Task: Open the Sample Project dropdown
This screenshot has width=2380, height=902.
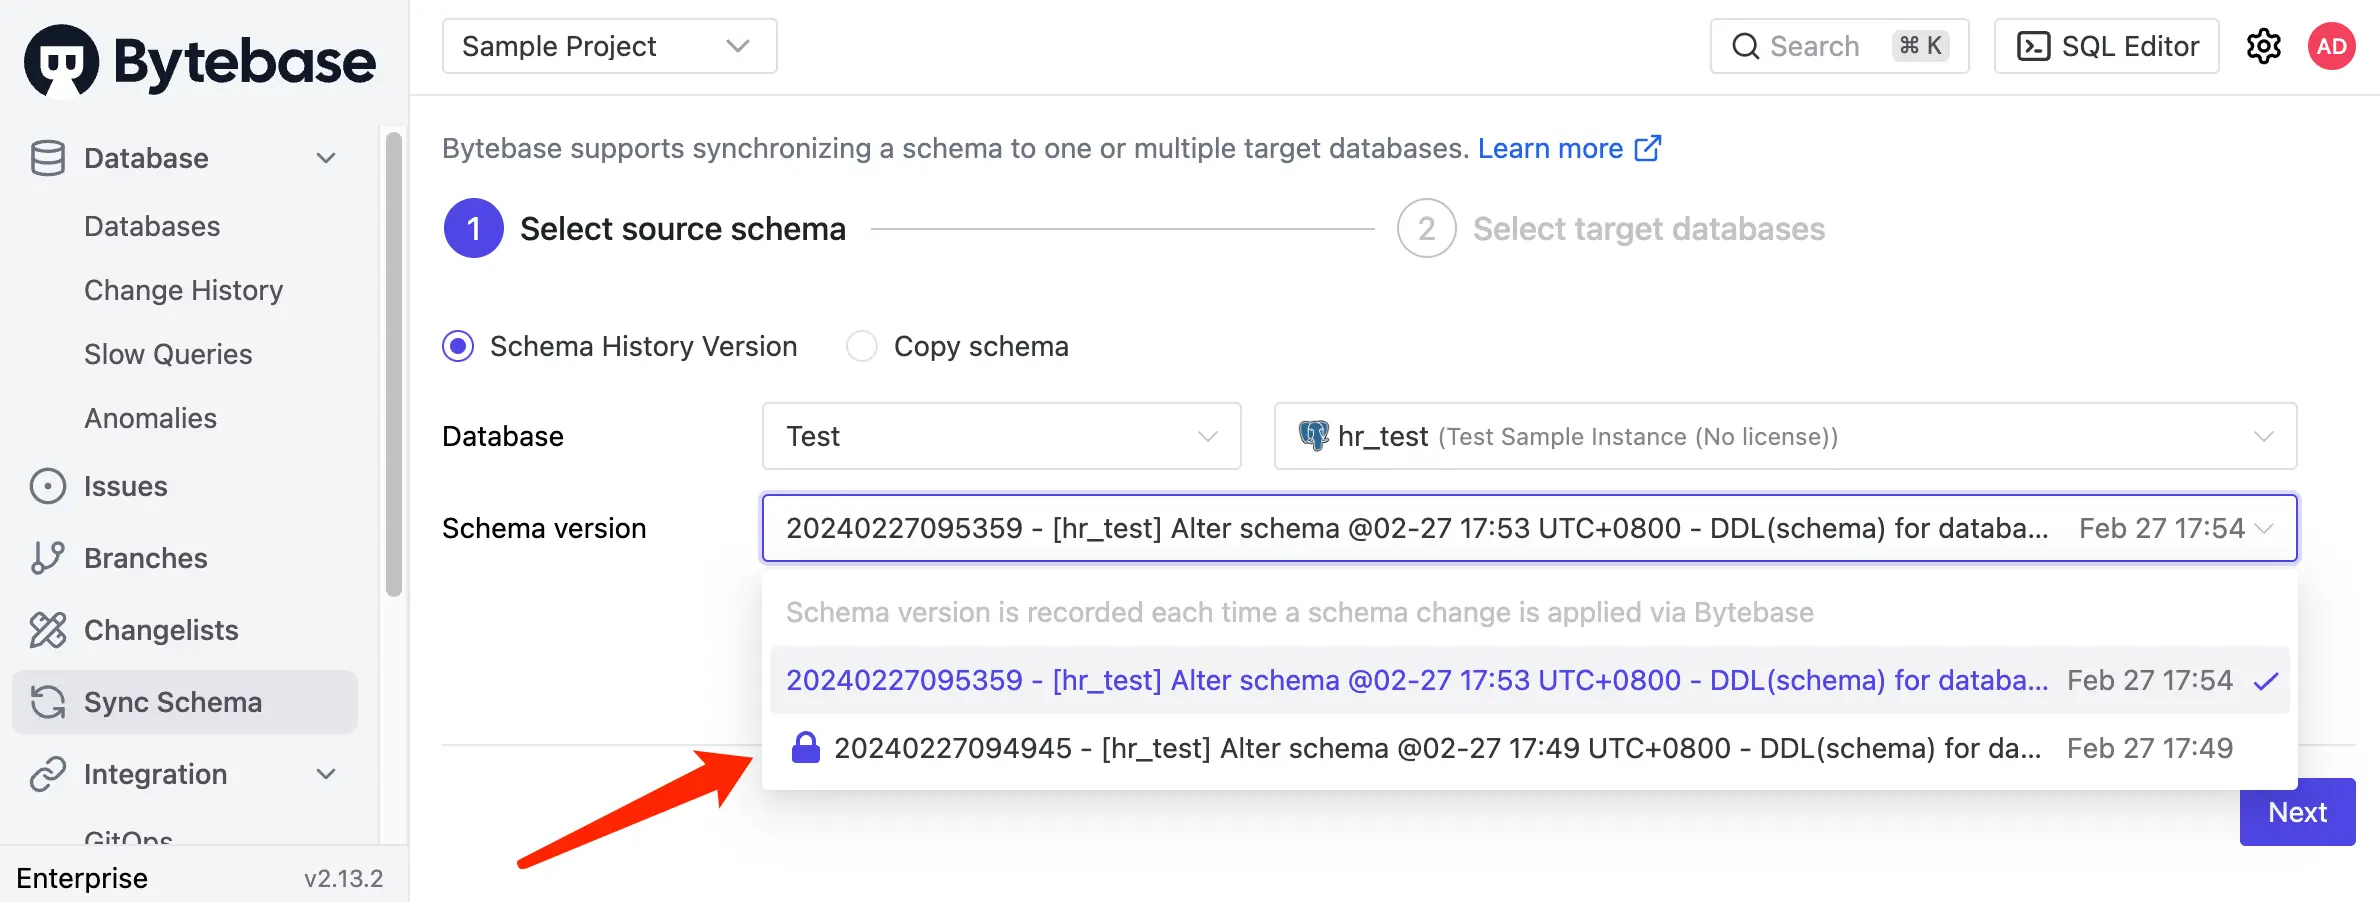Action: tap(609, 46)
